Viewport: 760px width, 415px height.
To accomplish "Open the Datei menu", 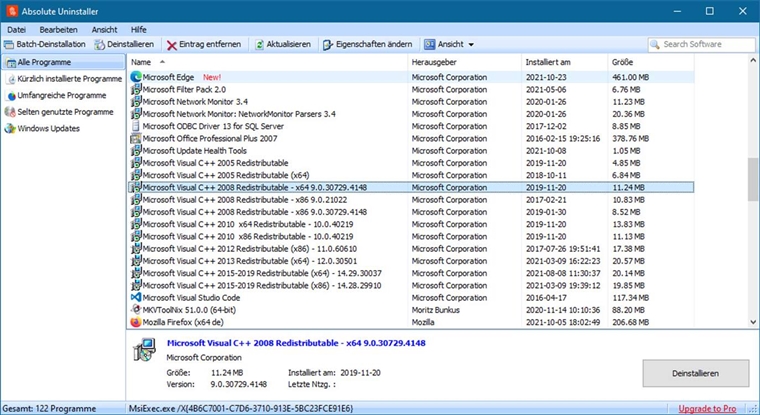I will click(x=16, y=30).
